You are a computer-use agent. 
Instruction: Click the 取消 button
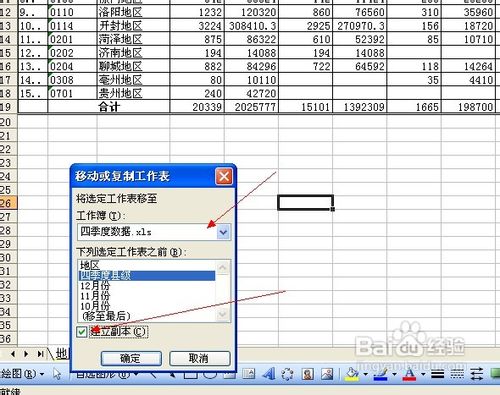tap(199, 359)
